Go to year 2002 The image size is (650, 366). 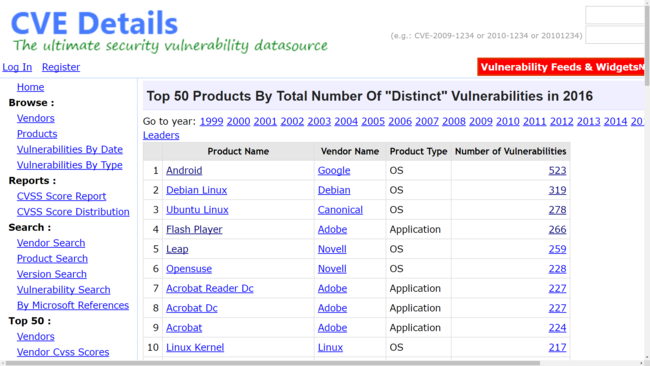coord(292,121)
